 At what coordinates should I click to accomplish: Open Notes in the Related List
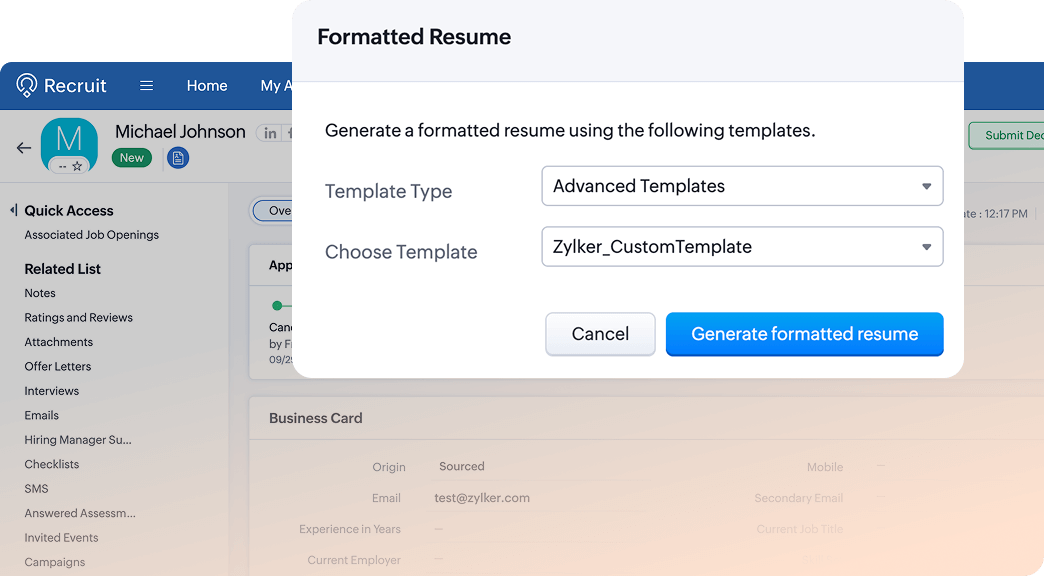pos(40,293)
